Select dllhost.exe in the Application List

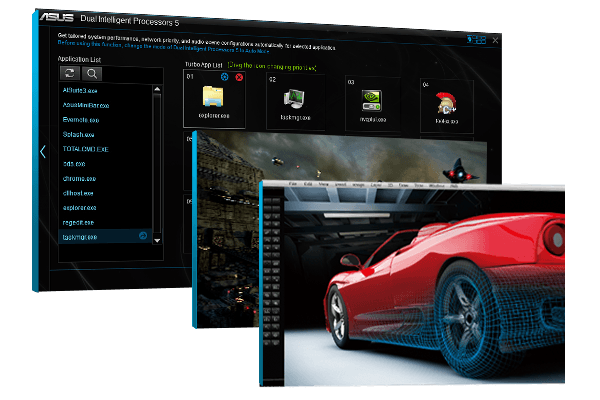pos(78,193)
